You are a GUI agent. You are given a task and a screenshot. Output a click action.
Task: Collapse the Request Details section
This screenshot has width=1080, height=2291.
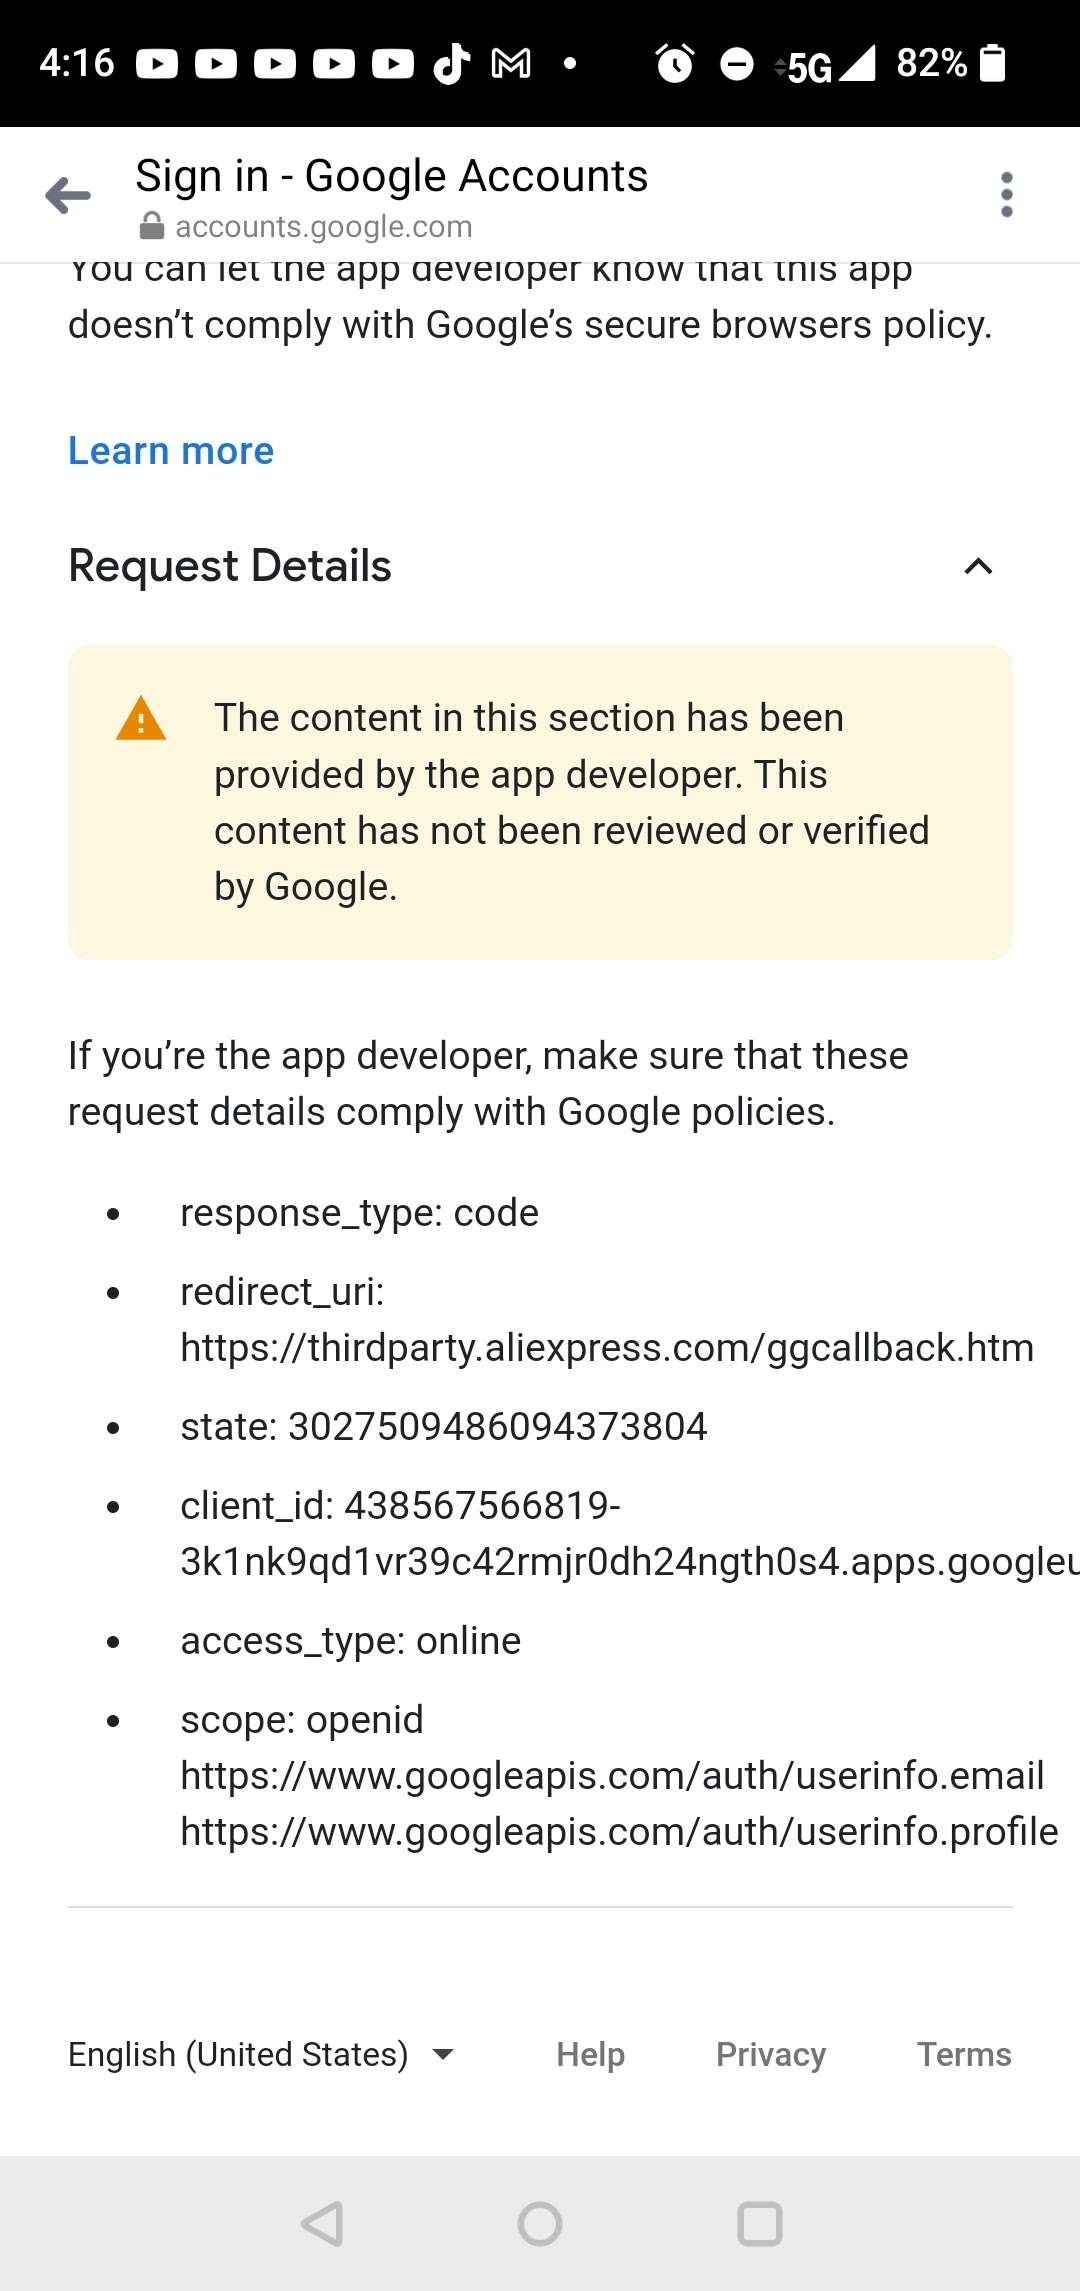tap(977, 567)
